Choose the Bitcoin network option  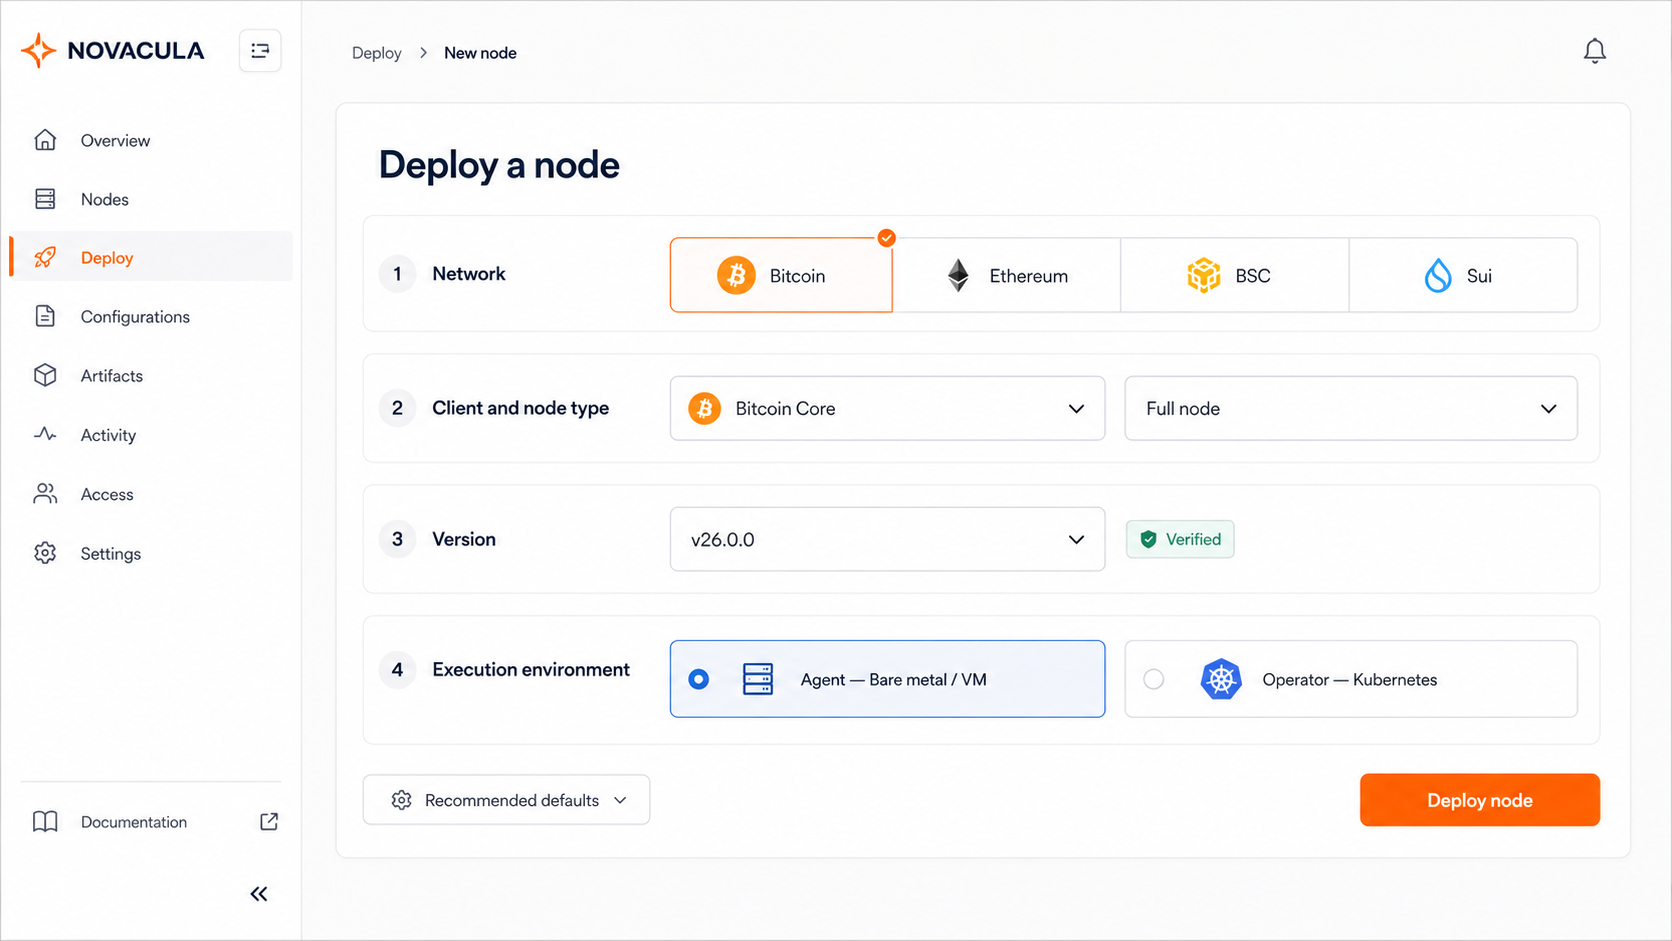click(x=781, y=275)
